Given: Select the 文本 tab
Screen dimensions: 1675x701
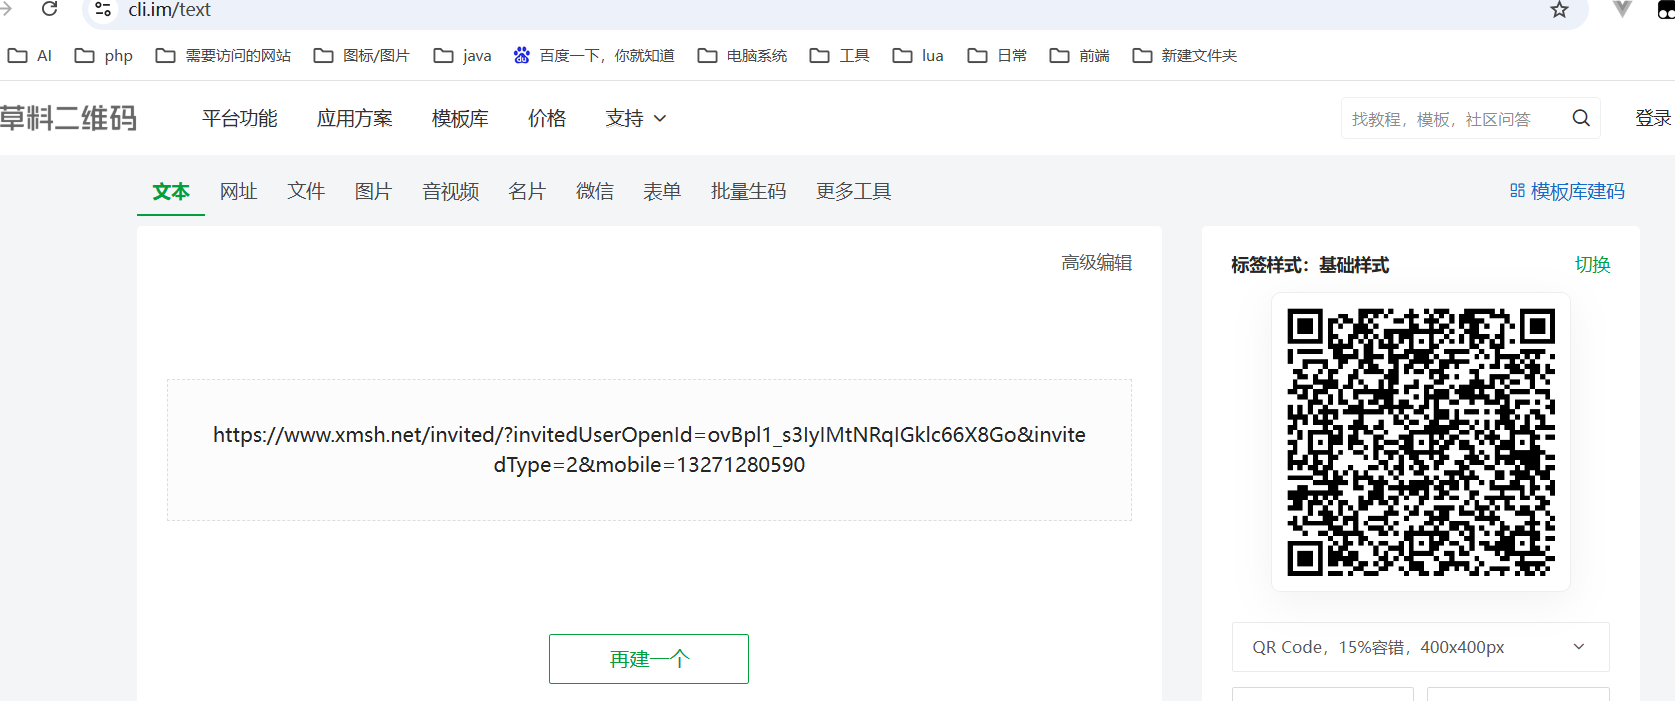Looking at the screenshot, I should [x=171, y=191].
